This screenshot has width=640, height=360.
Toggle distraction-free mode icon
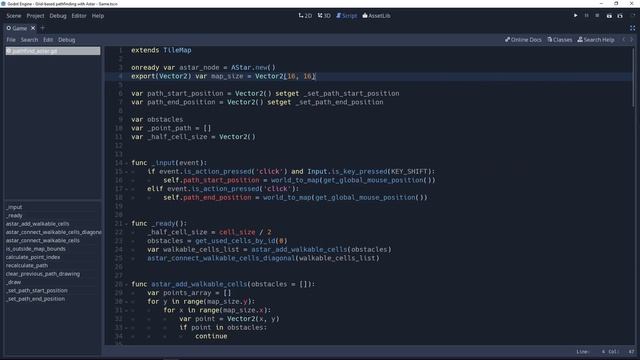click(632, 28)
